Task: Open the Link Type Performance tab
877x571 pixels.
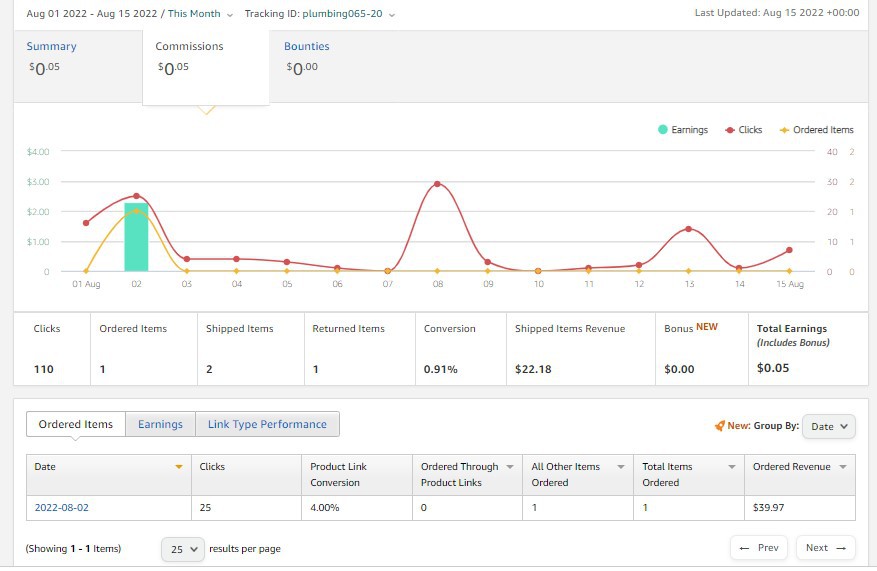Action: pos(267,424)
